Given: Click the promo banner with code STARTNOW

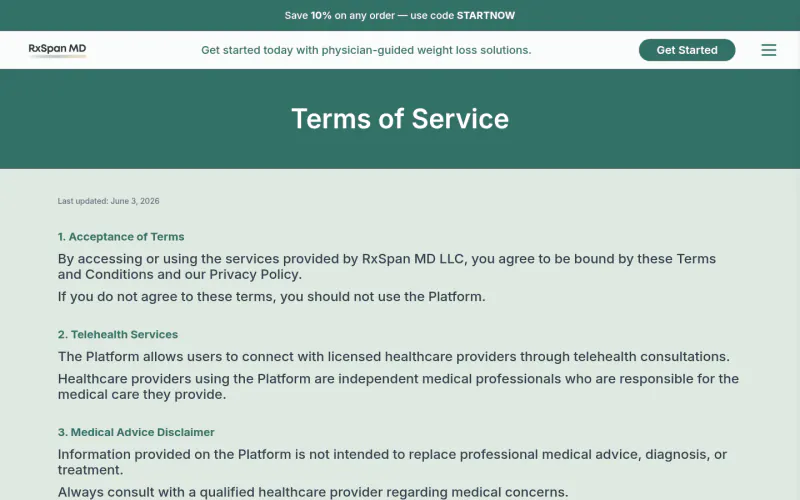Looking at the screenshot, I should 399,15.
